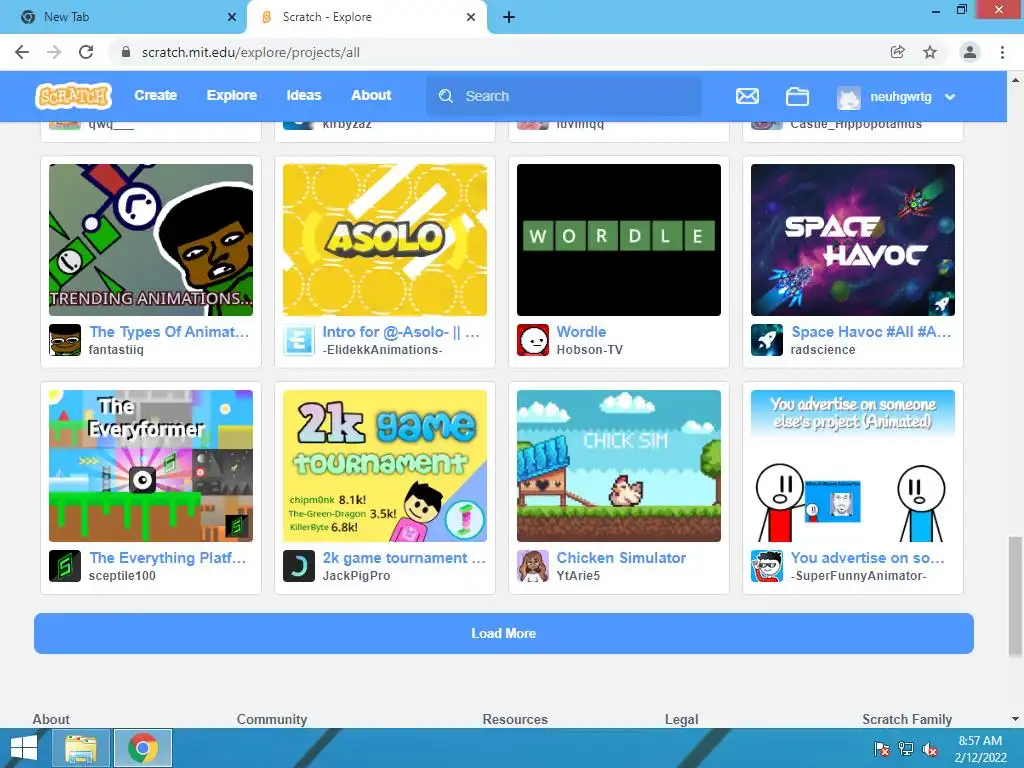This screenshot has width=1024, height=768.
Task: Open -SuperFunnyAnimator- user avatar
Action: [x=767, y=566]
